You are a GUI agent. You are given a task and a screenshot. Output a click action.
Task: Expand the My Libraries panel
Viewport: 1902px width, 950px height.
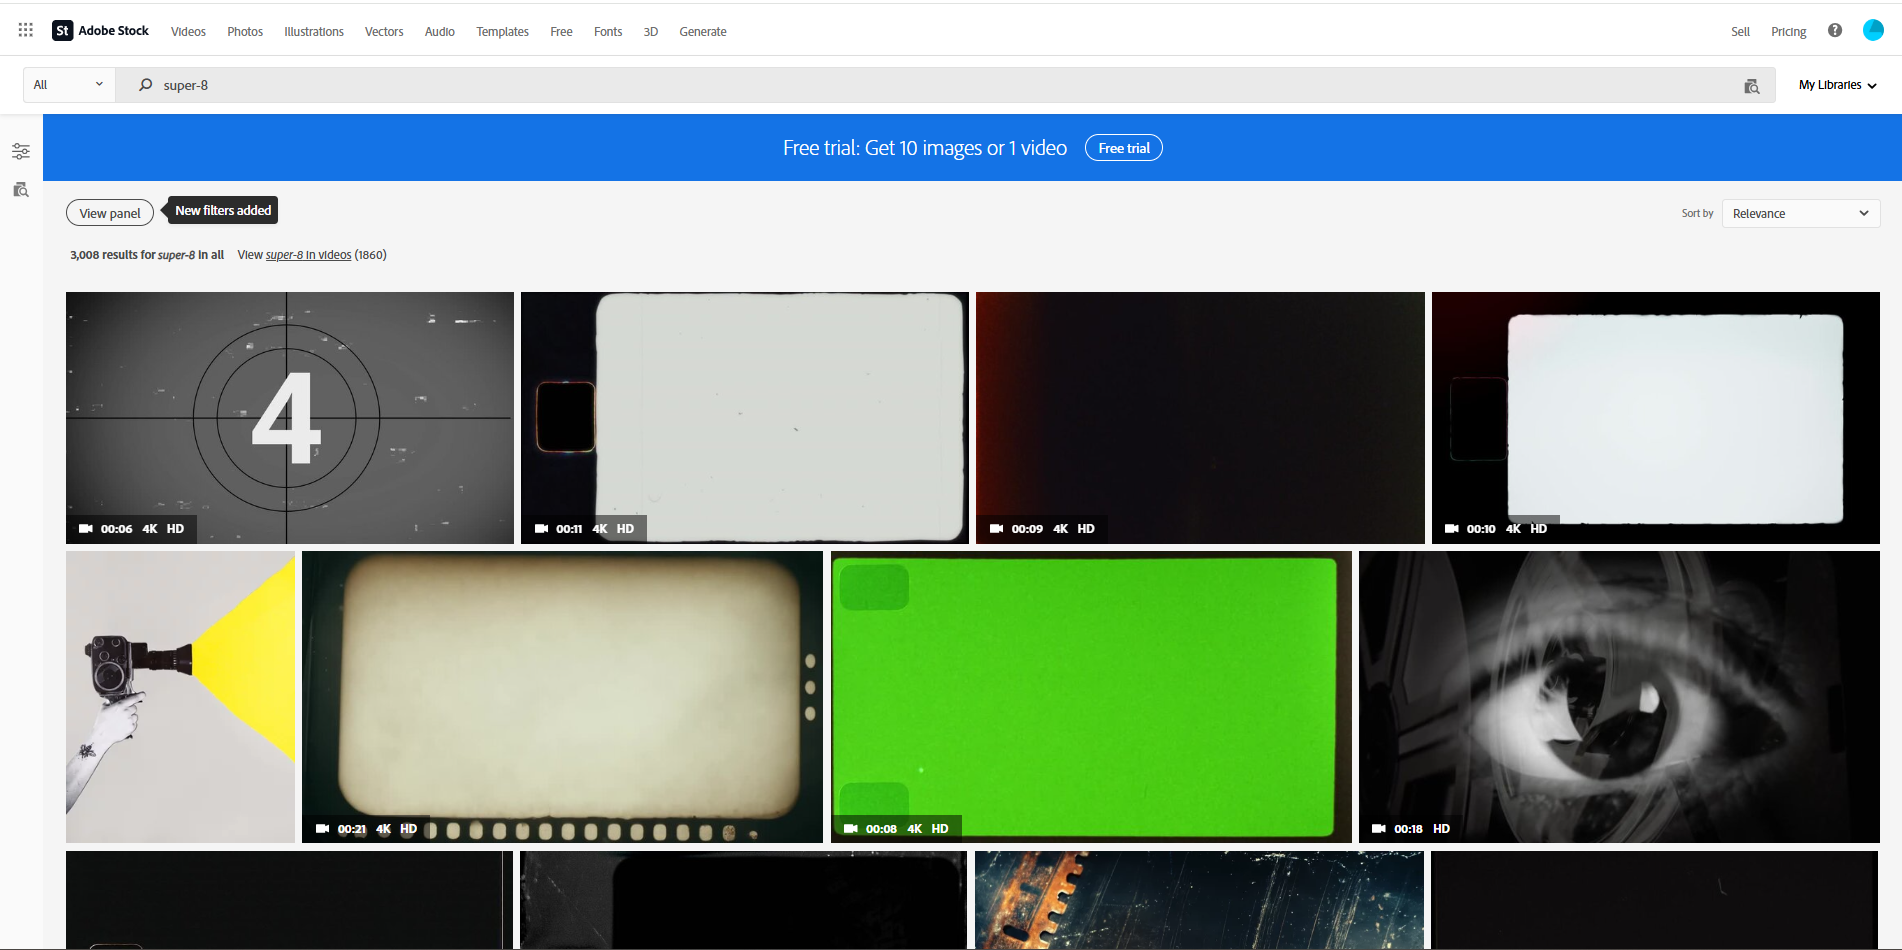tap(1836, 85)
